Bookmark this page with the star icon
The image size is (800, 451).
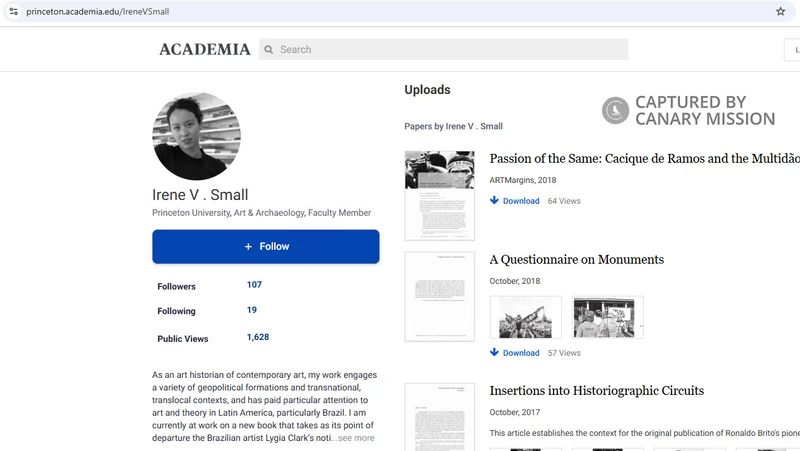780,11
